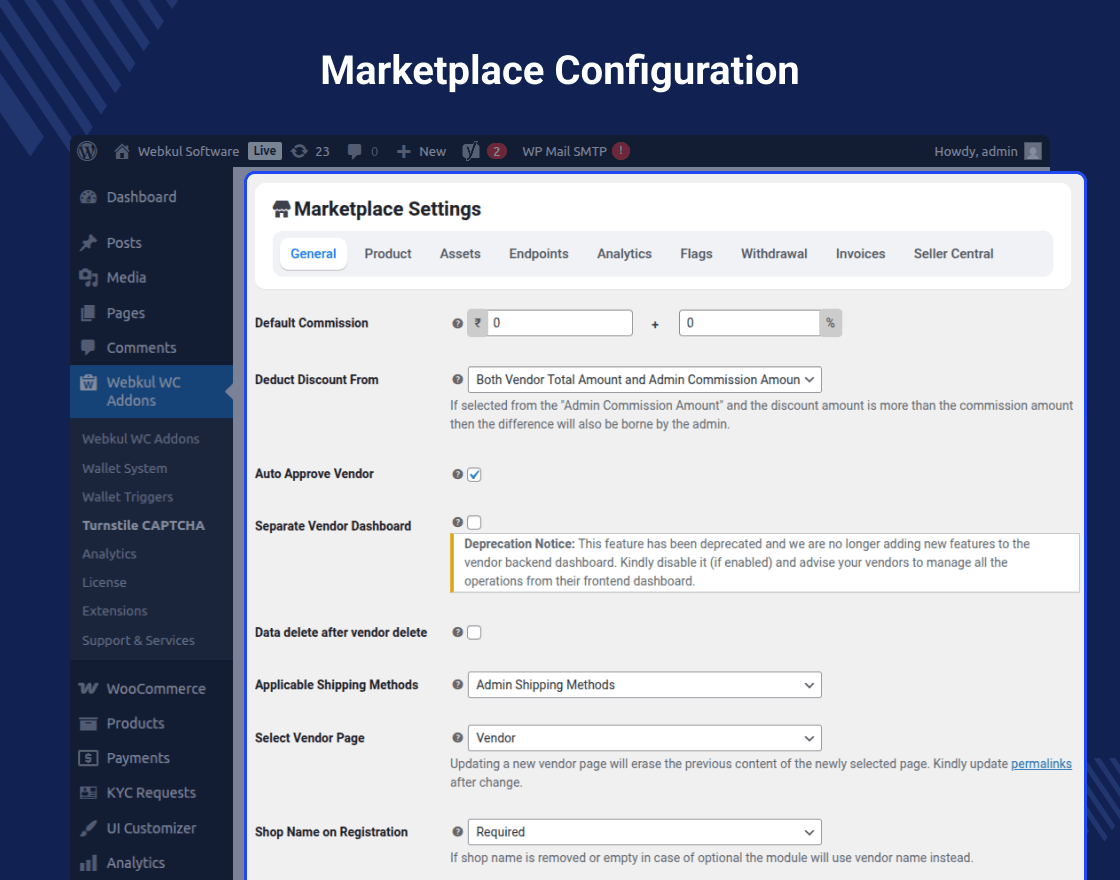Click the admin avatar icon
1120x880 pixels.
coord(1033,151)
